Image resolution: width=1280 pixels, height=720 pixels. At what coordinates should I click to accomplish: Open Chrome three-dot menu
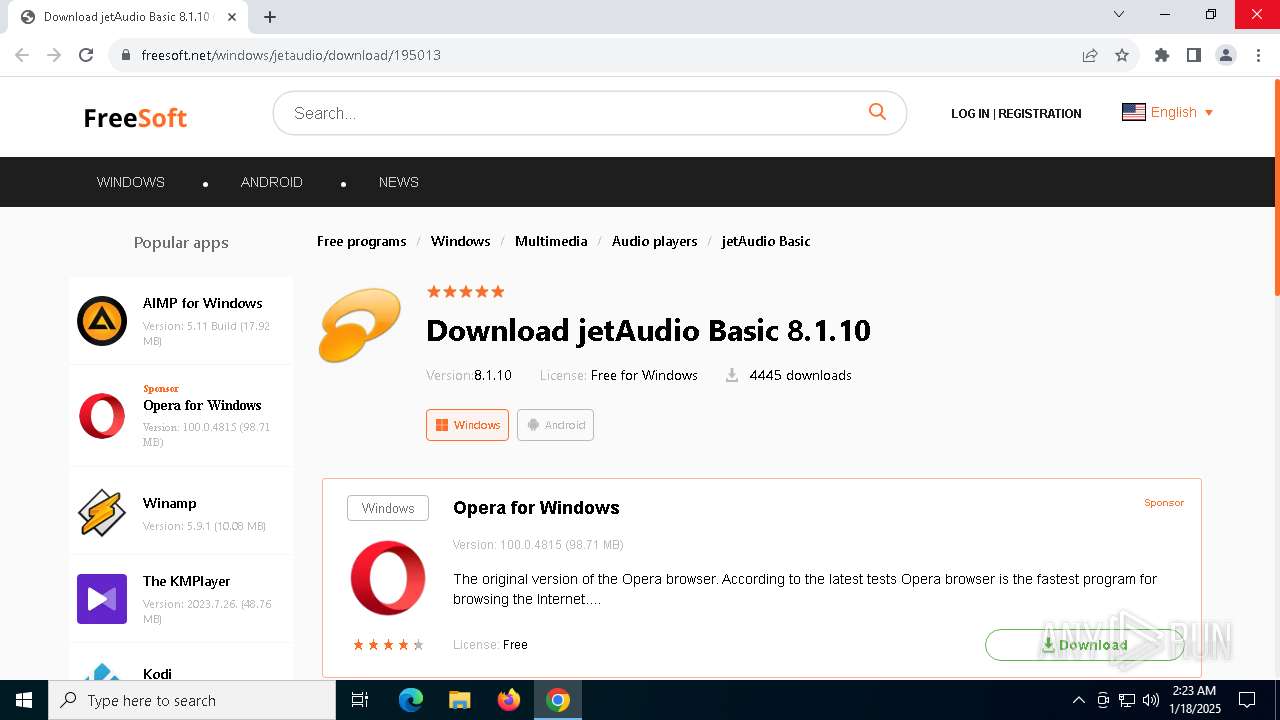point(1258,55)
